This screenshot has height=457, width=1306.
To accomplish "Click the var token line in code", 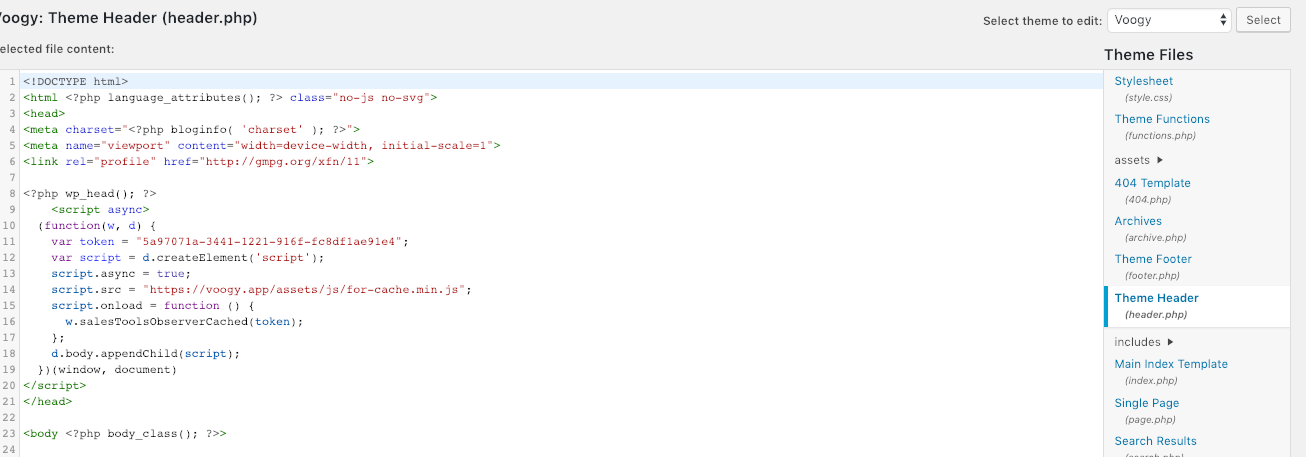I will (x=231, y=241).
